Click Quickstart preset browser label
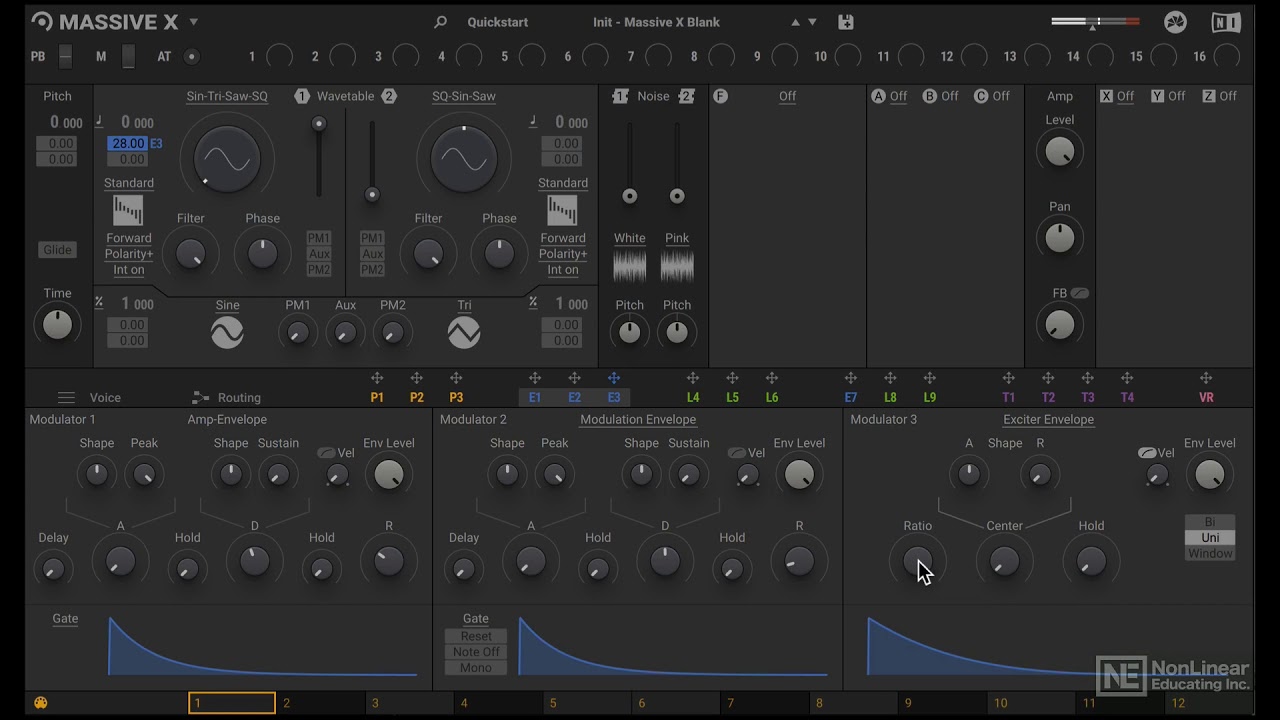1280x720 pixels. 498,22
